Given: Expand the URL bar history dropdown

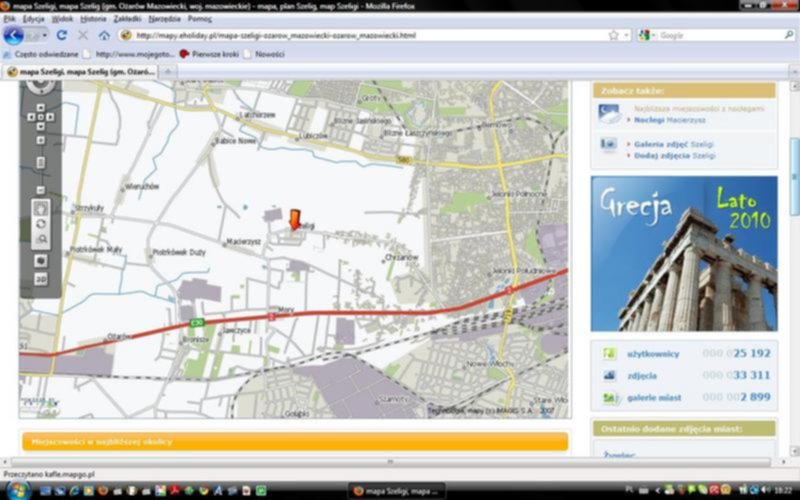Looking at the screenshot, I should click(x=629, y=35).
